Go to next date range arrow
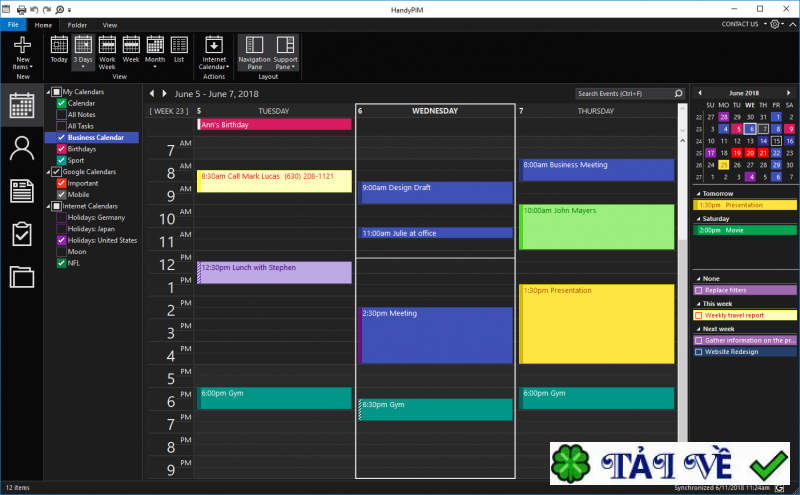800x495 pixels. pos(164,93)
